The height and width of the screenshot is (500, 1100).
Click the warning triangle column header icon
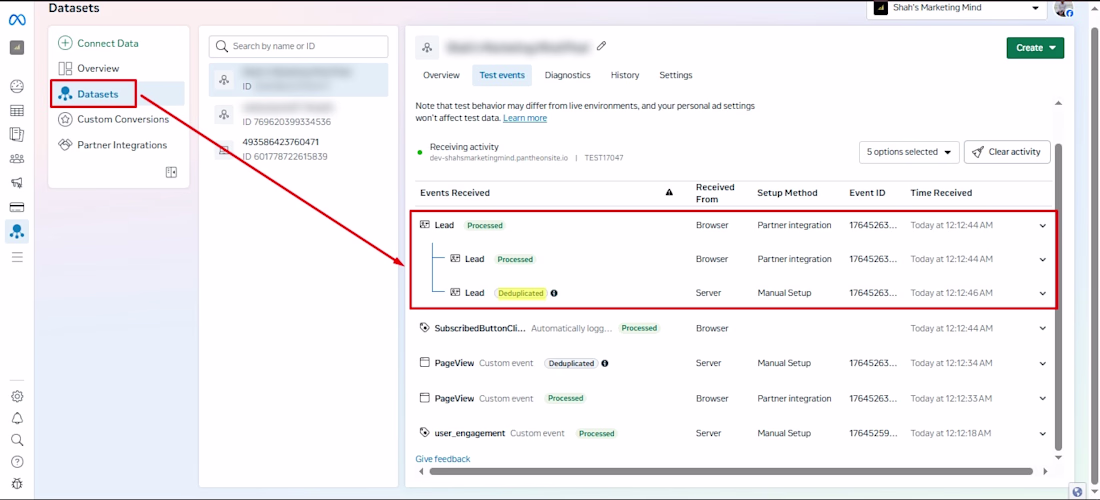click(669, 192)
